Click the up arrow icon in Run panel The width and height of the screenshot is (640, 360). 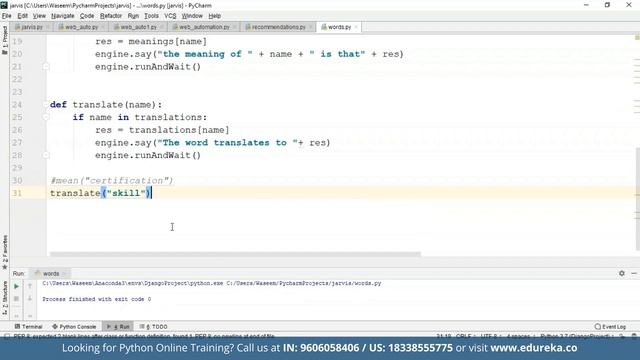click(30, 287)
